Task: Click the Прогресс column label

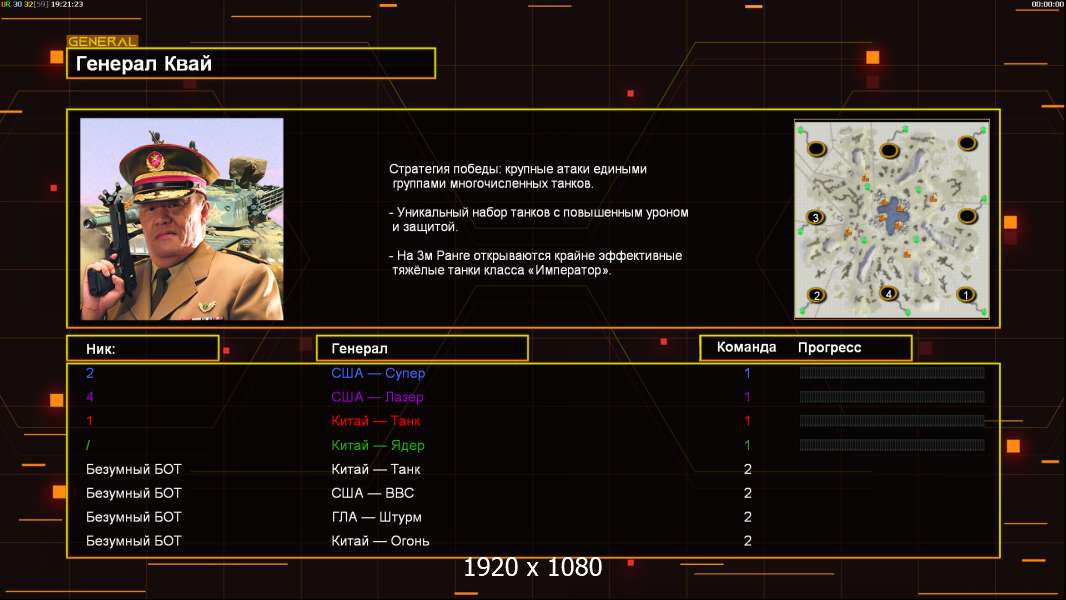Action: click(829, 348)
